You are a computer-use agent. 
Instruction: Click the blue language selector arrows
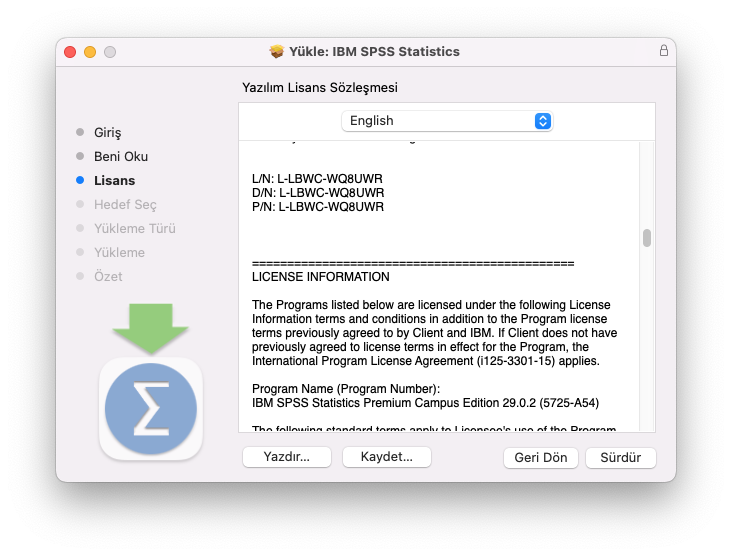[x=542, y=121]
